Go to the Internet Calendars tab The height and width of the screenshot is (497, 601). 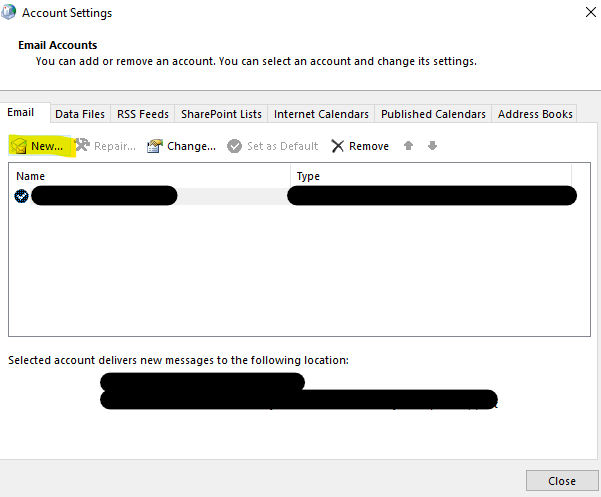tap(321, 114)
